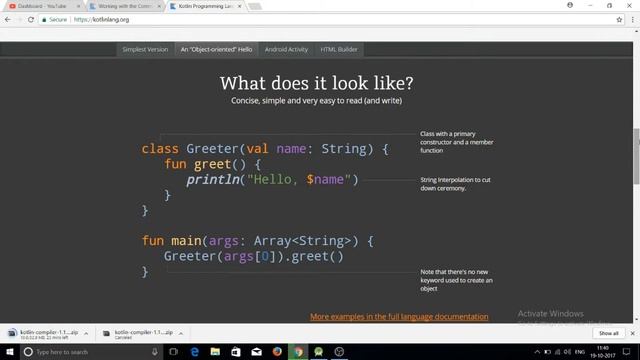The width and height of the screenshot is (640, 360).
Task: Open the taskbar clock and date
Action: [602, 352]
